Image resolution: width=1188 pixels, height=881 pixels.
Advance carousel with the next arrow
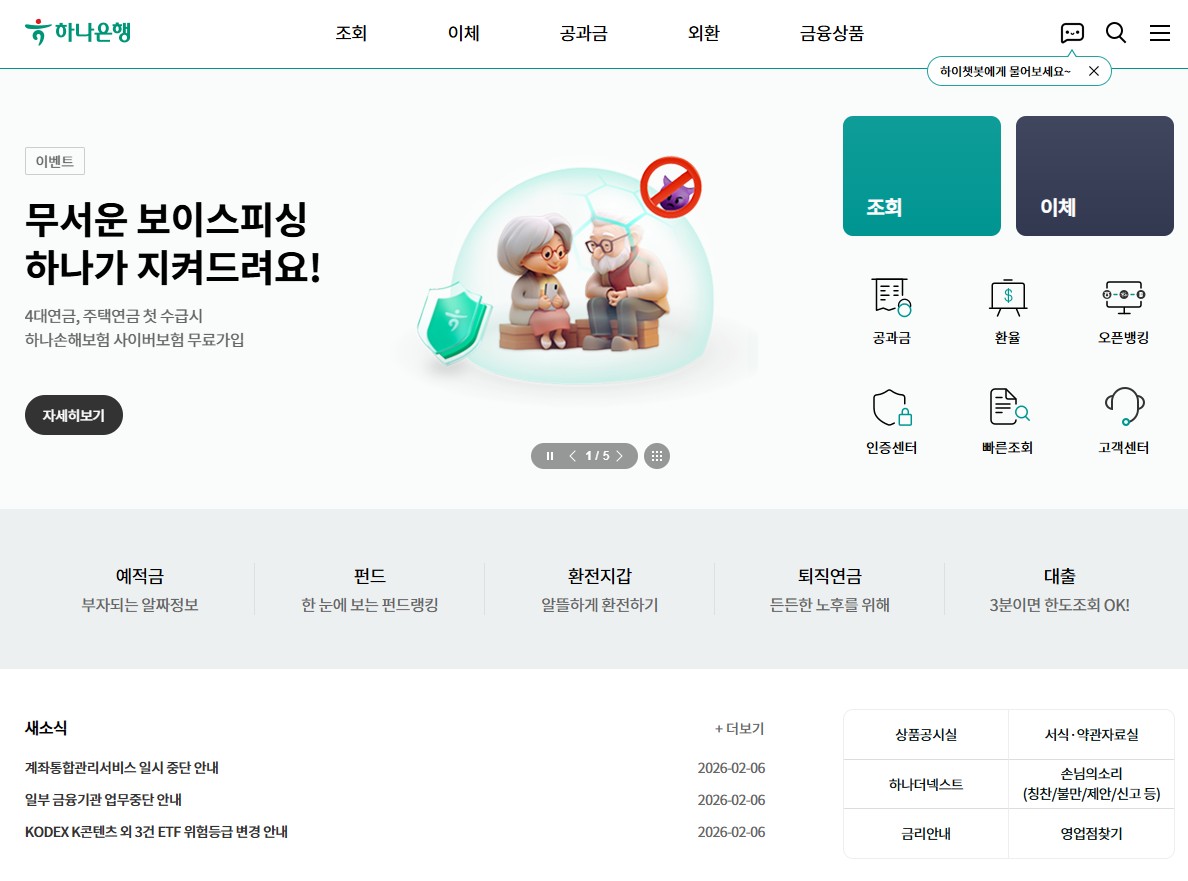point(619,455)
